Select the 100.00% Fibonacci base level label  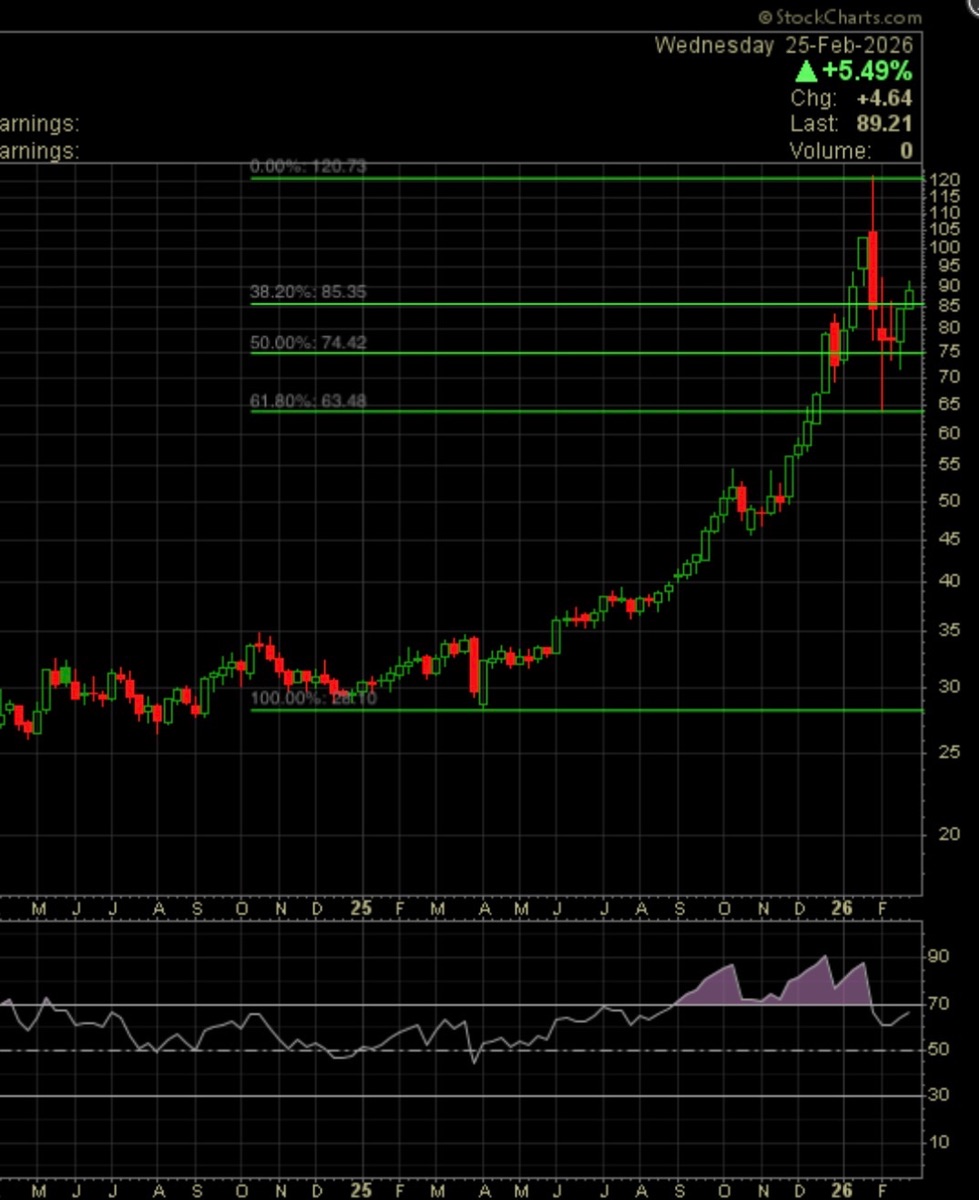[313, 698]
